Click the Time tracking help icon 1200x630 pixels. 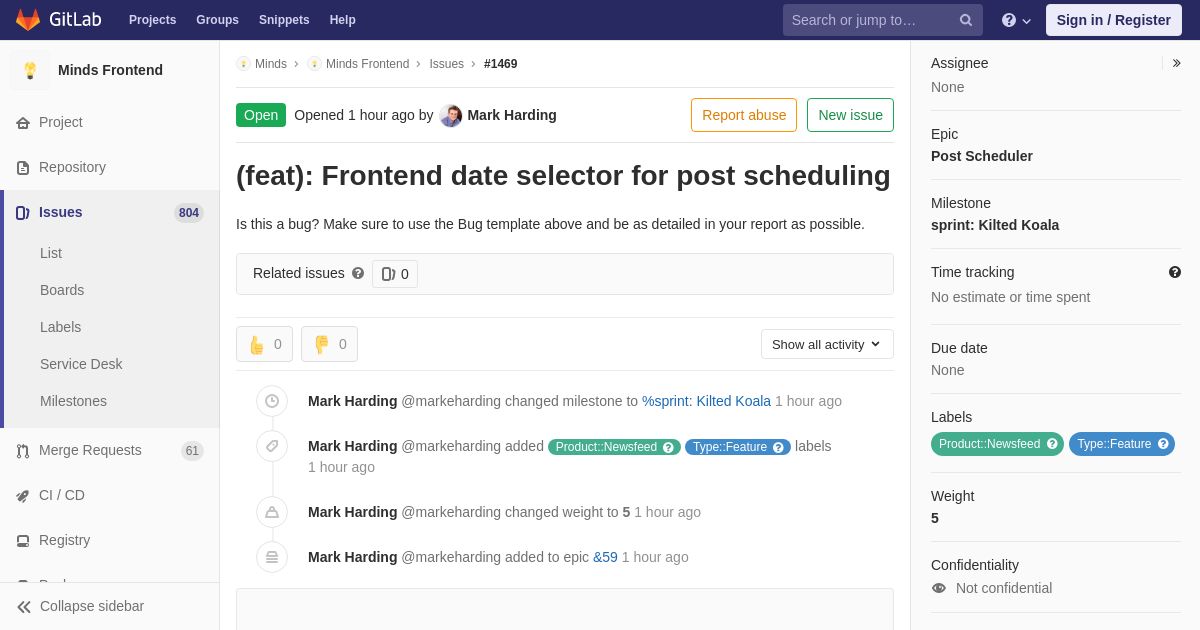(1175, 272)
